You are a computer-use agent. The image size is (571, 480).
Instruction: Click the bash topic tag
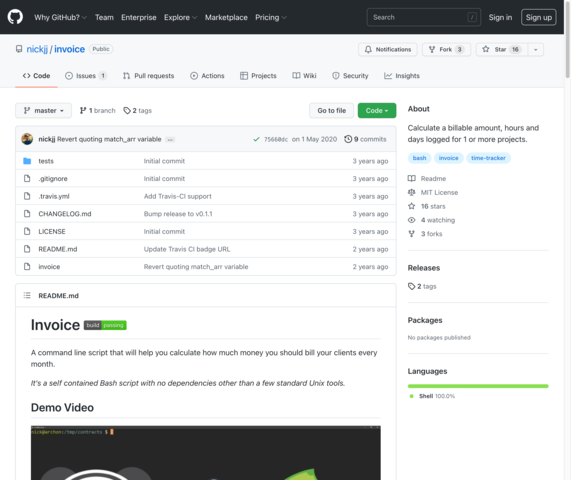(x=420, y=158)
